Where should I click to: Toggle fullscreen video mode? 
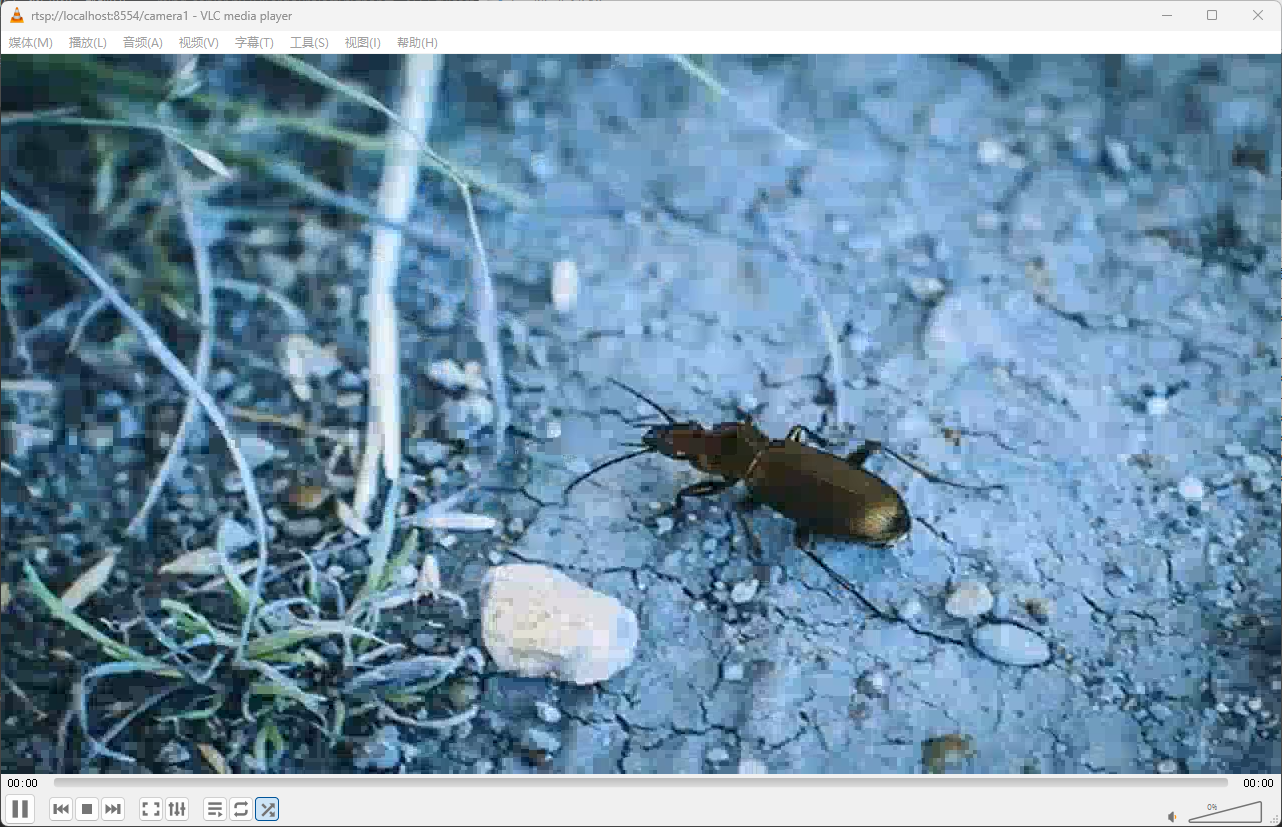pos(151,809)
